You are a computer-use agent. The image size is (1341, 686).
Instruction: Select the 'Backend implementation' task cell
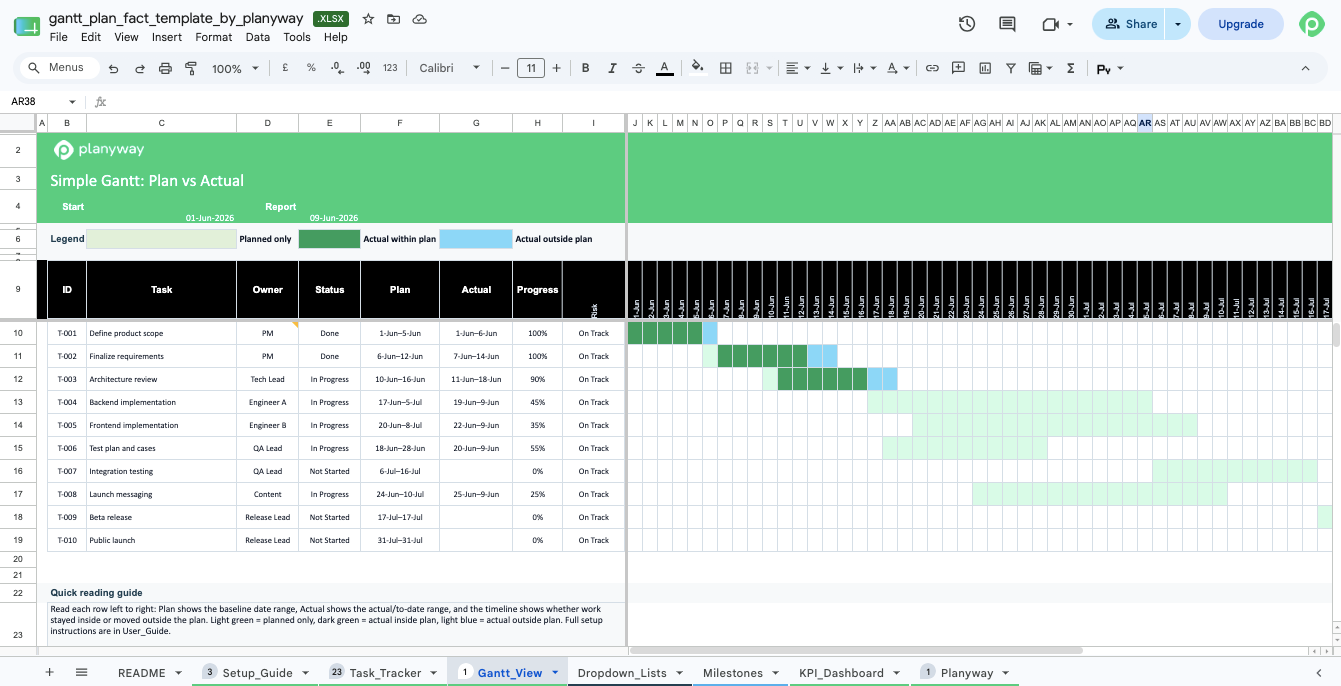pyautogui.click(x=162, y=402)
